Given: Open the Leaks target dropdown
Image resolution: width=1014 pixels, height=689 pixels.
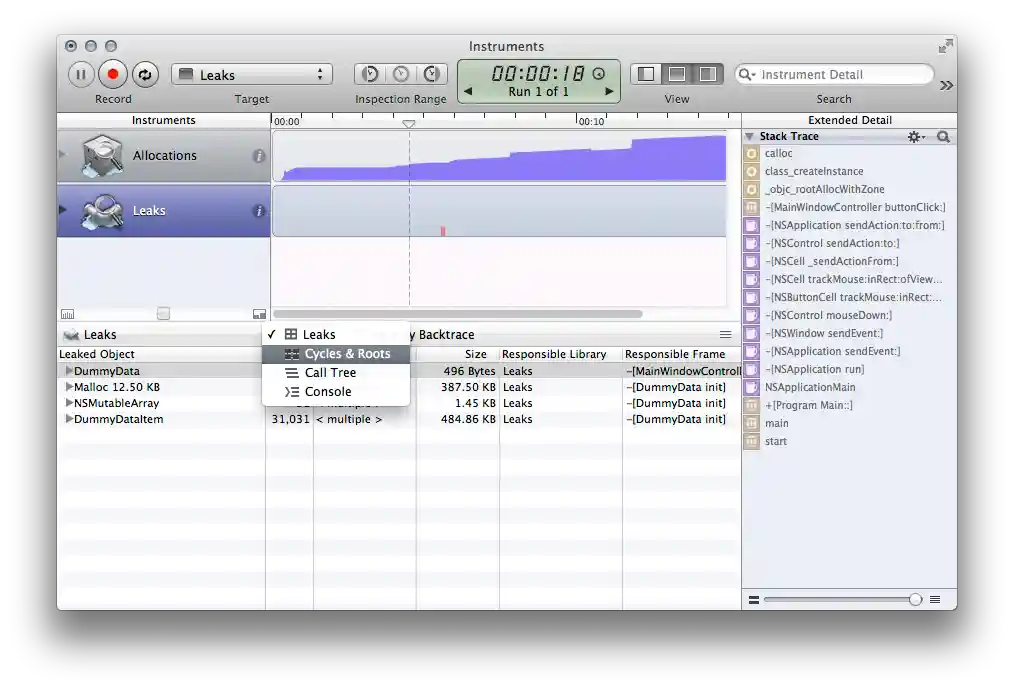Looking at the screenshot, I should pyautogui.click(x=252, y=75).
